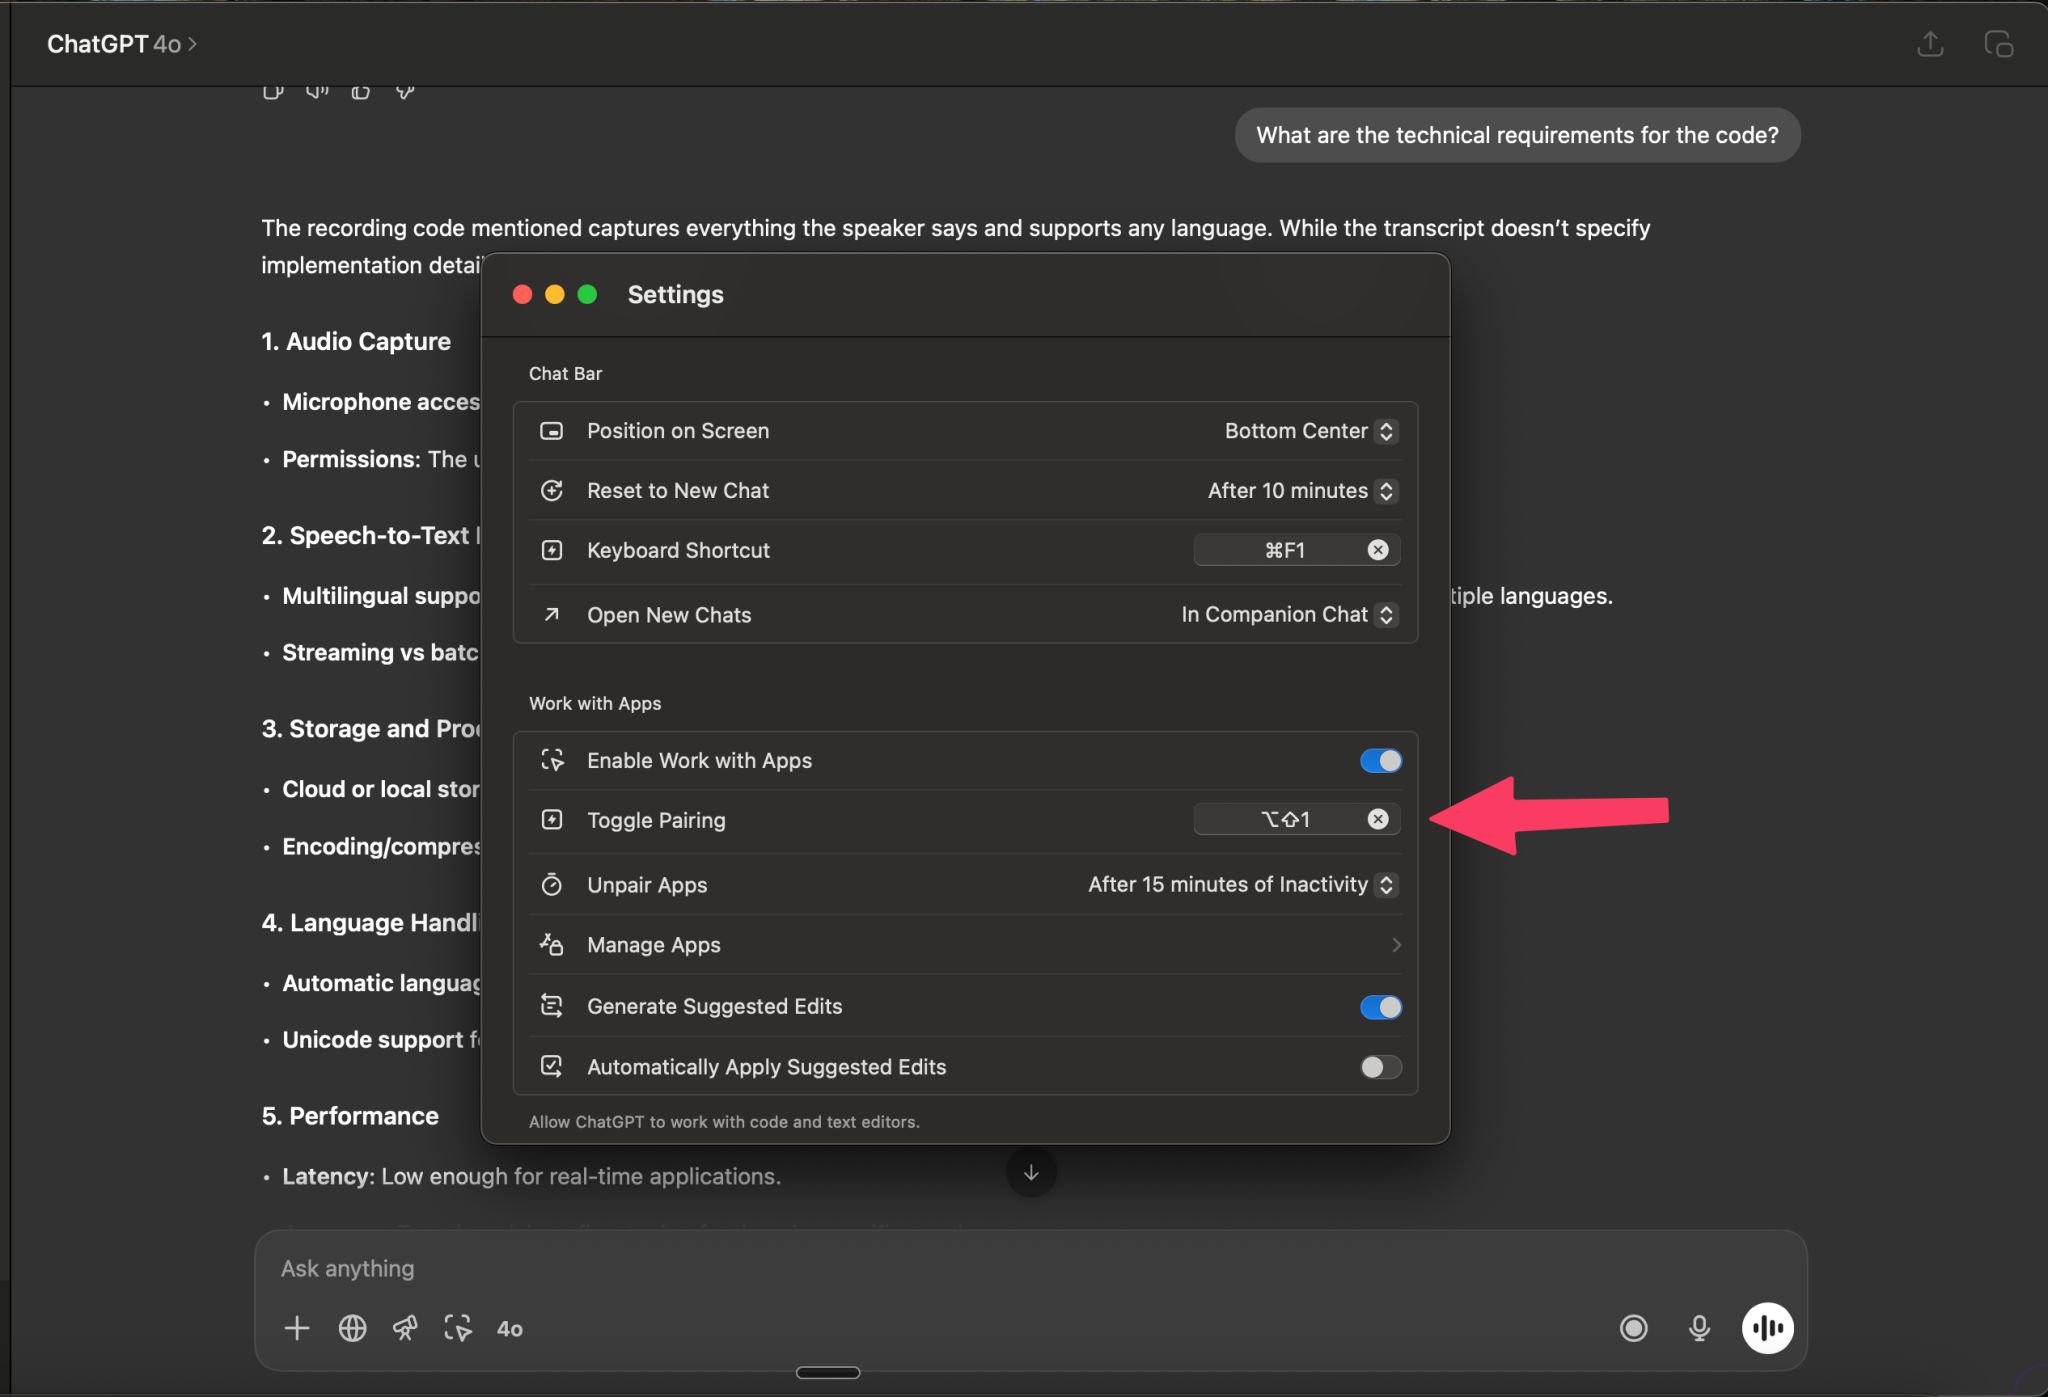This screenshot has width=2048, height=1397.
Task: Clear the Keyboard Shortcut ⌘F1 value
Action: [1378, 549]
